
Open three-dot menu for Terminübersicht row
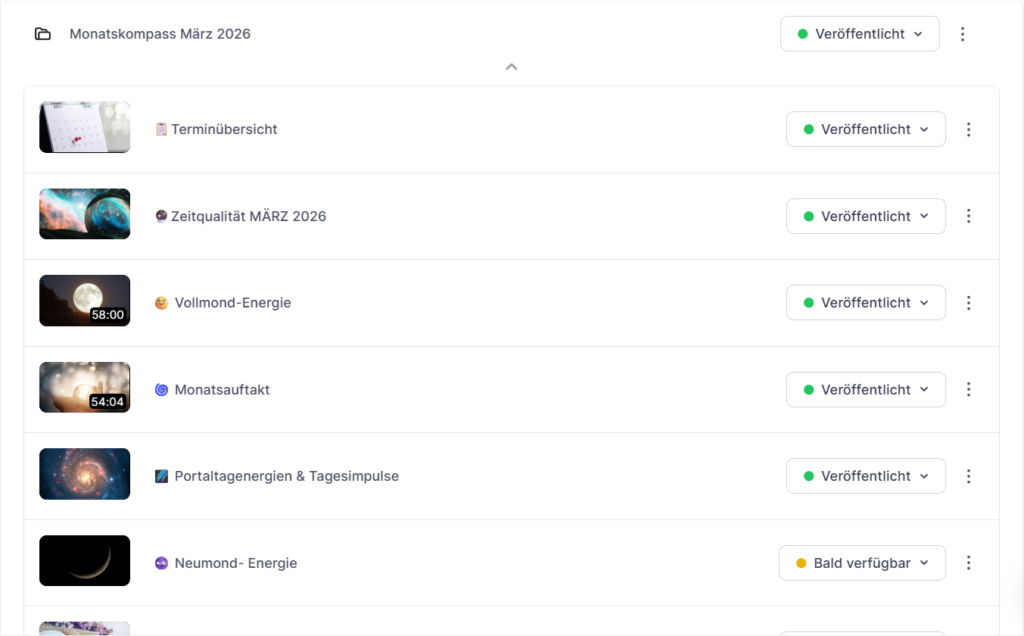(967, 129)
